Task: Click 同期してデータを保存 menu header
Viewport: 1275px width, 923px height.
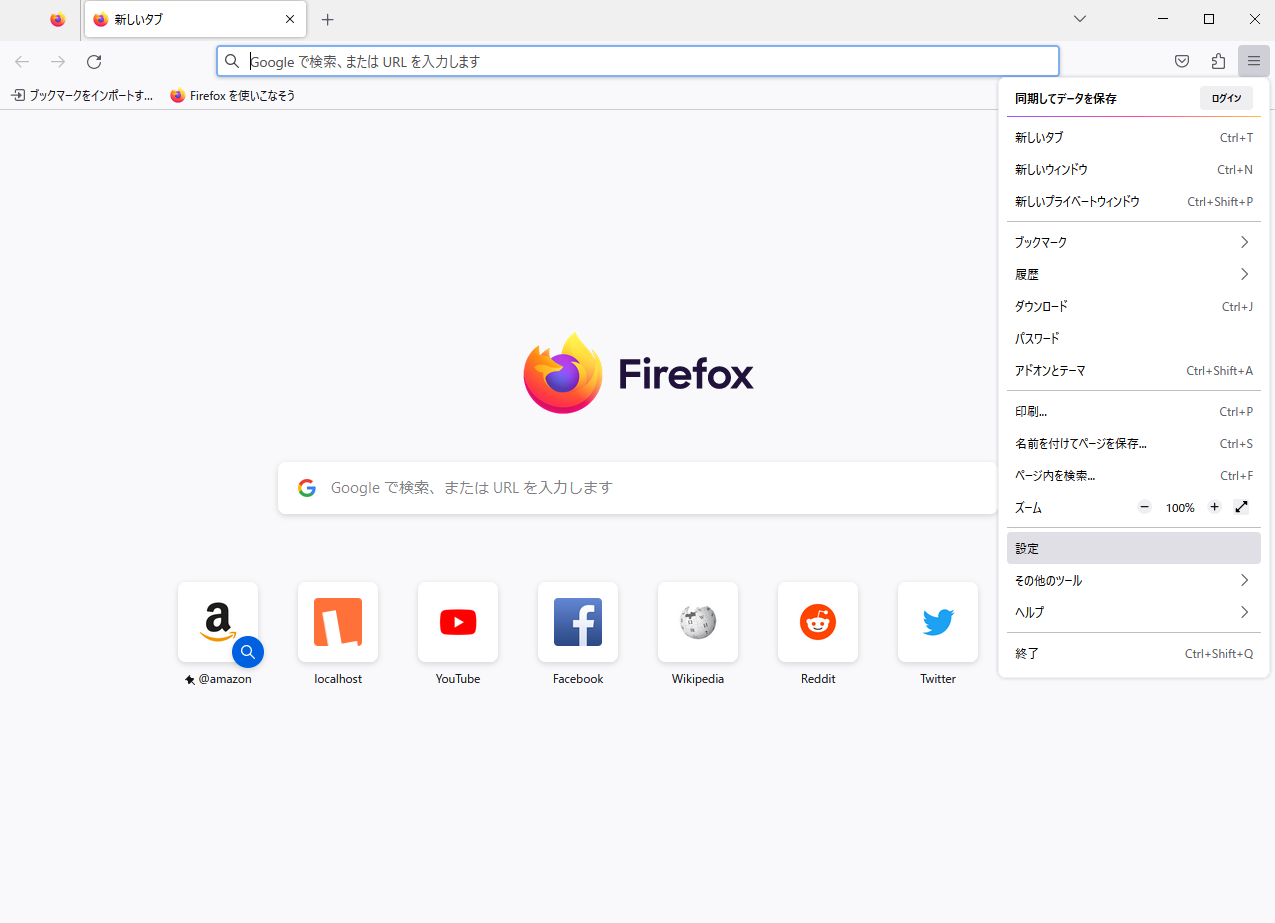Action: pos(1066,98)
